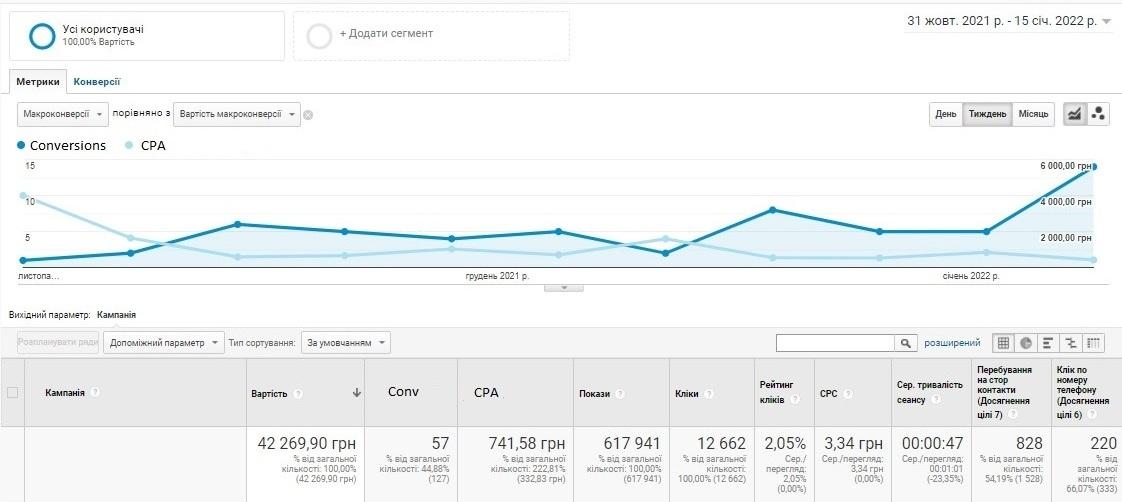Click the click rating value 2,05%
The image size is (1122, 502).
coord(785,444)
